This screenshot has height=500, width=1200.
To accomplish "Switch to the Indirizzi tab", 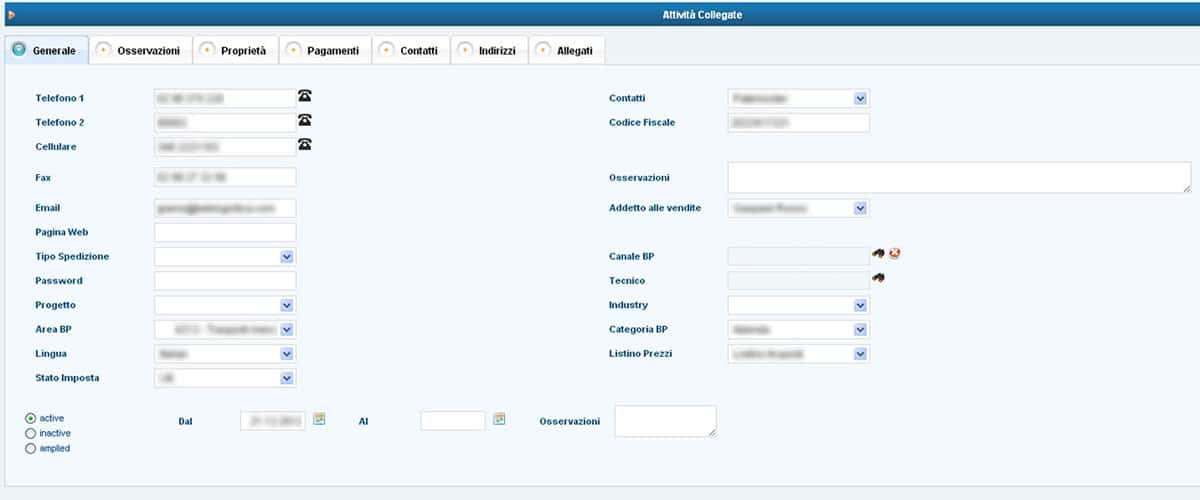I will tap(489, 51).
